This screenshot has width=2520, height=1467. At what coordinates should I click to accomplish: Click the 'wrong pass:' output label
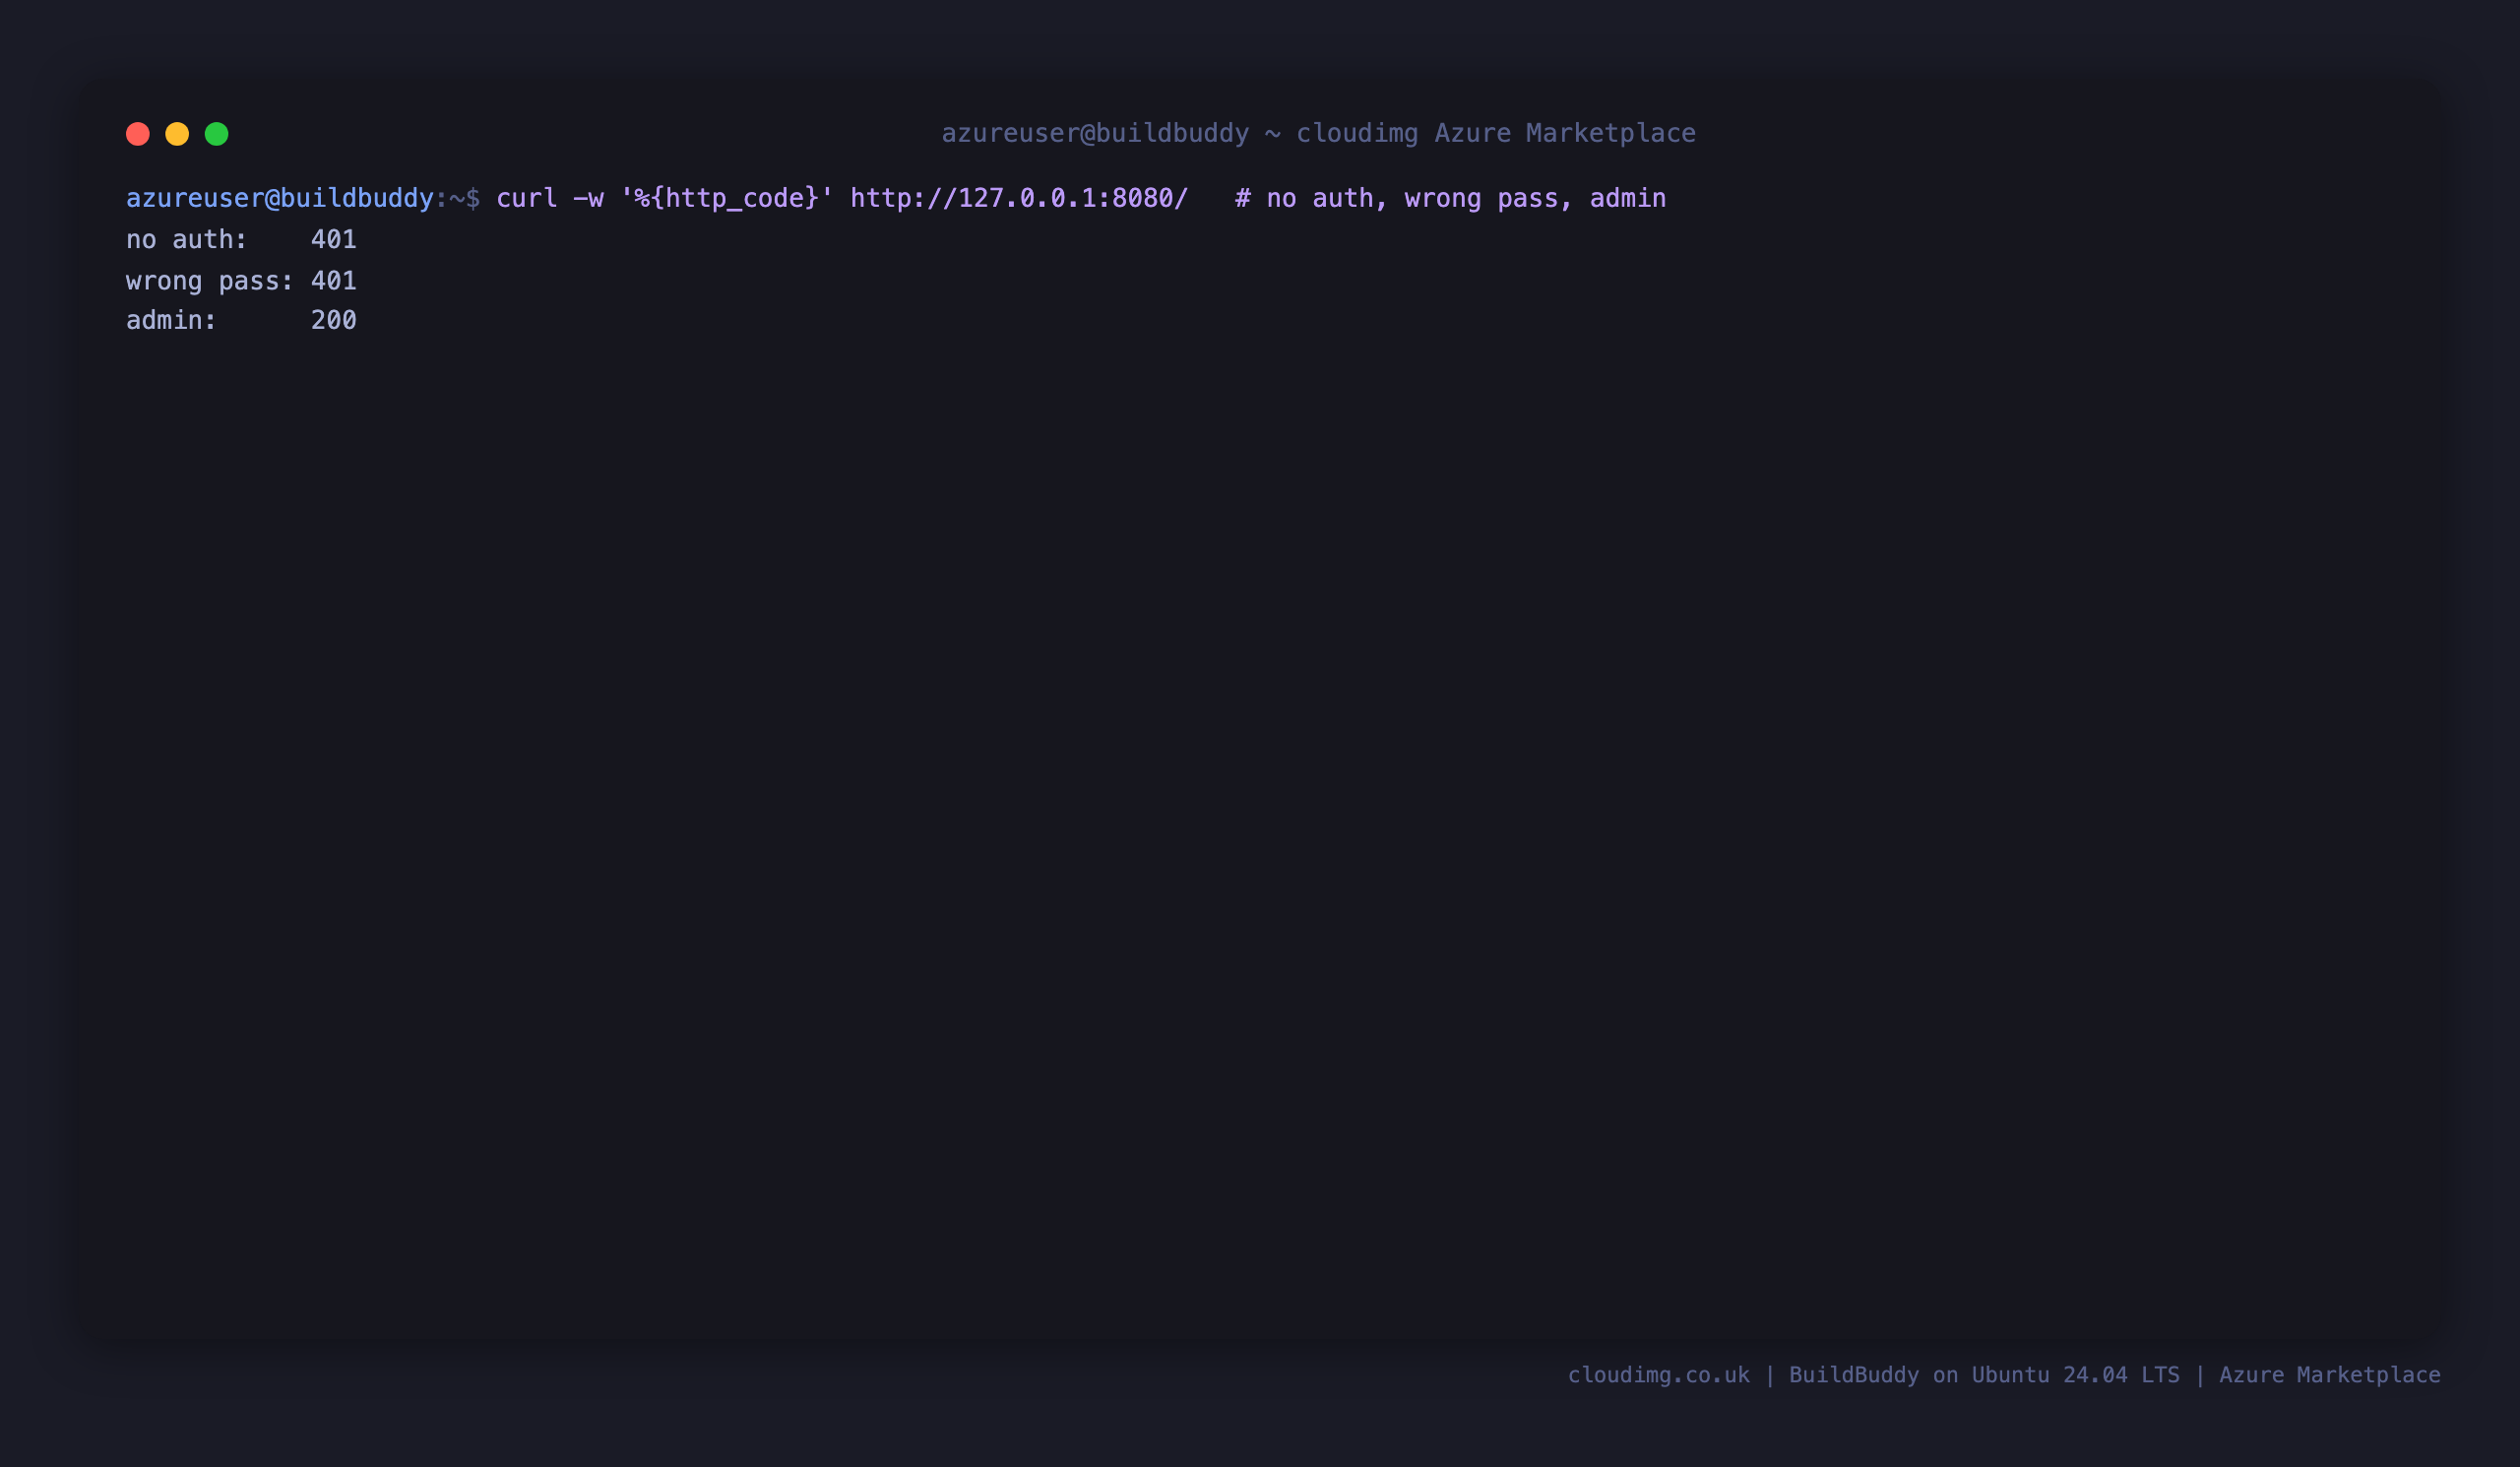point(210,281)
